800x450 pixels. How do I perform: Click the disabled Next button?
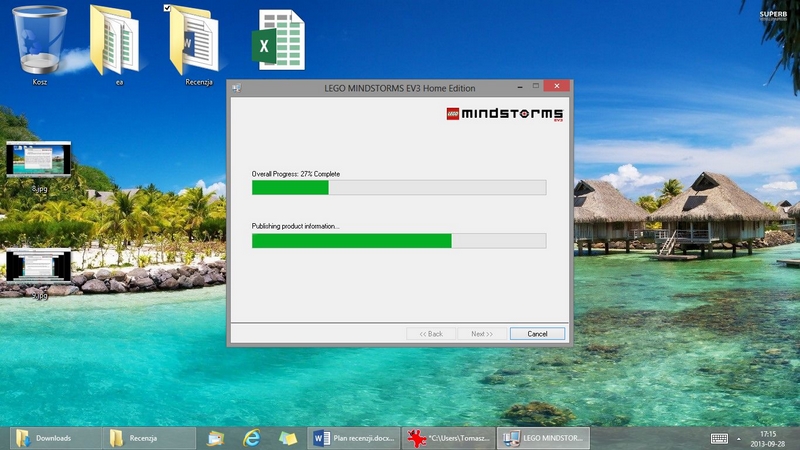pos(482,334)
